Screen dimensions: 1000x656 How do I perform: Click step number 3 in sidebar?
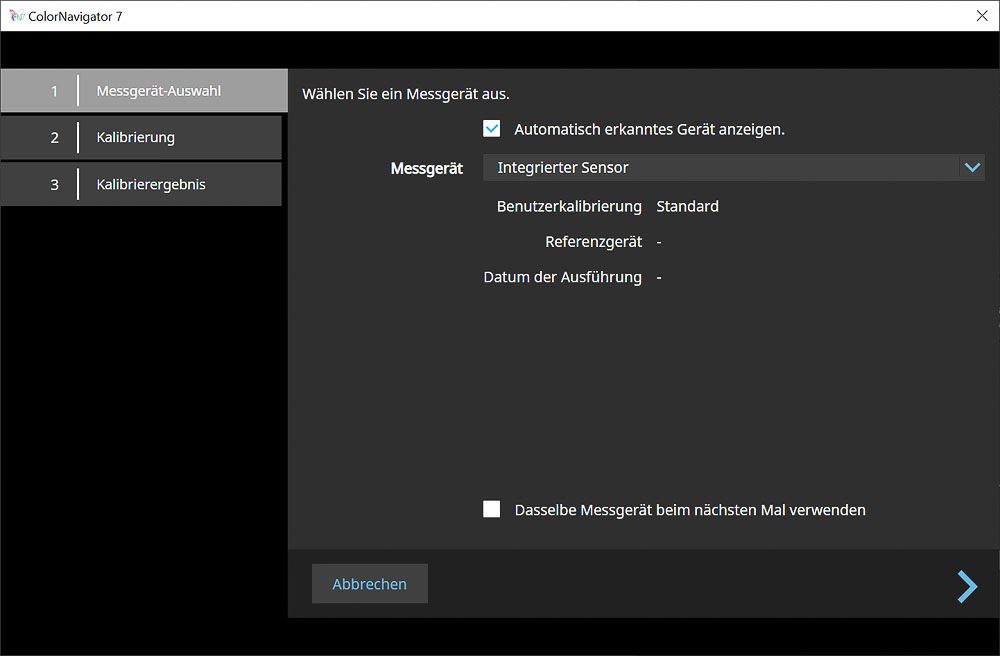(x=55, y=184)
